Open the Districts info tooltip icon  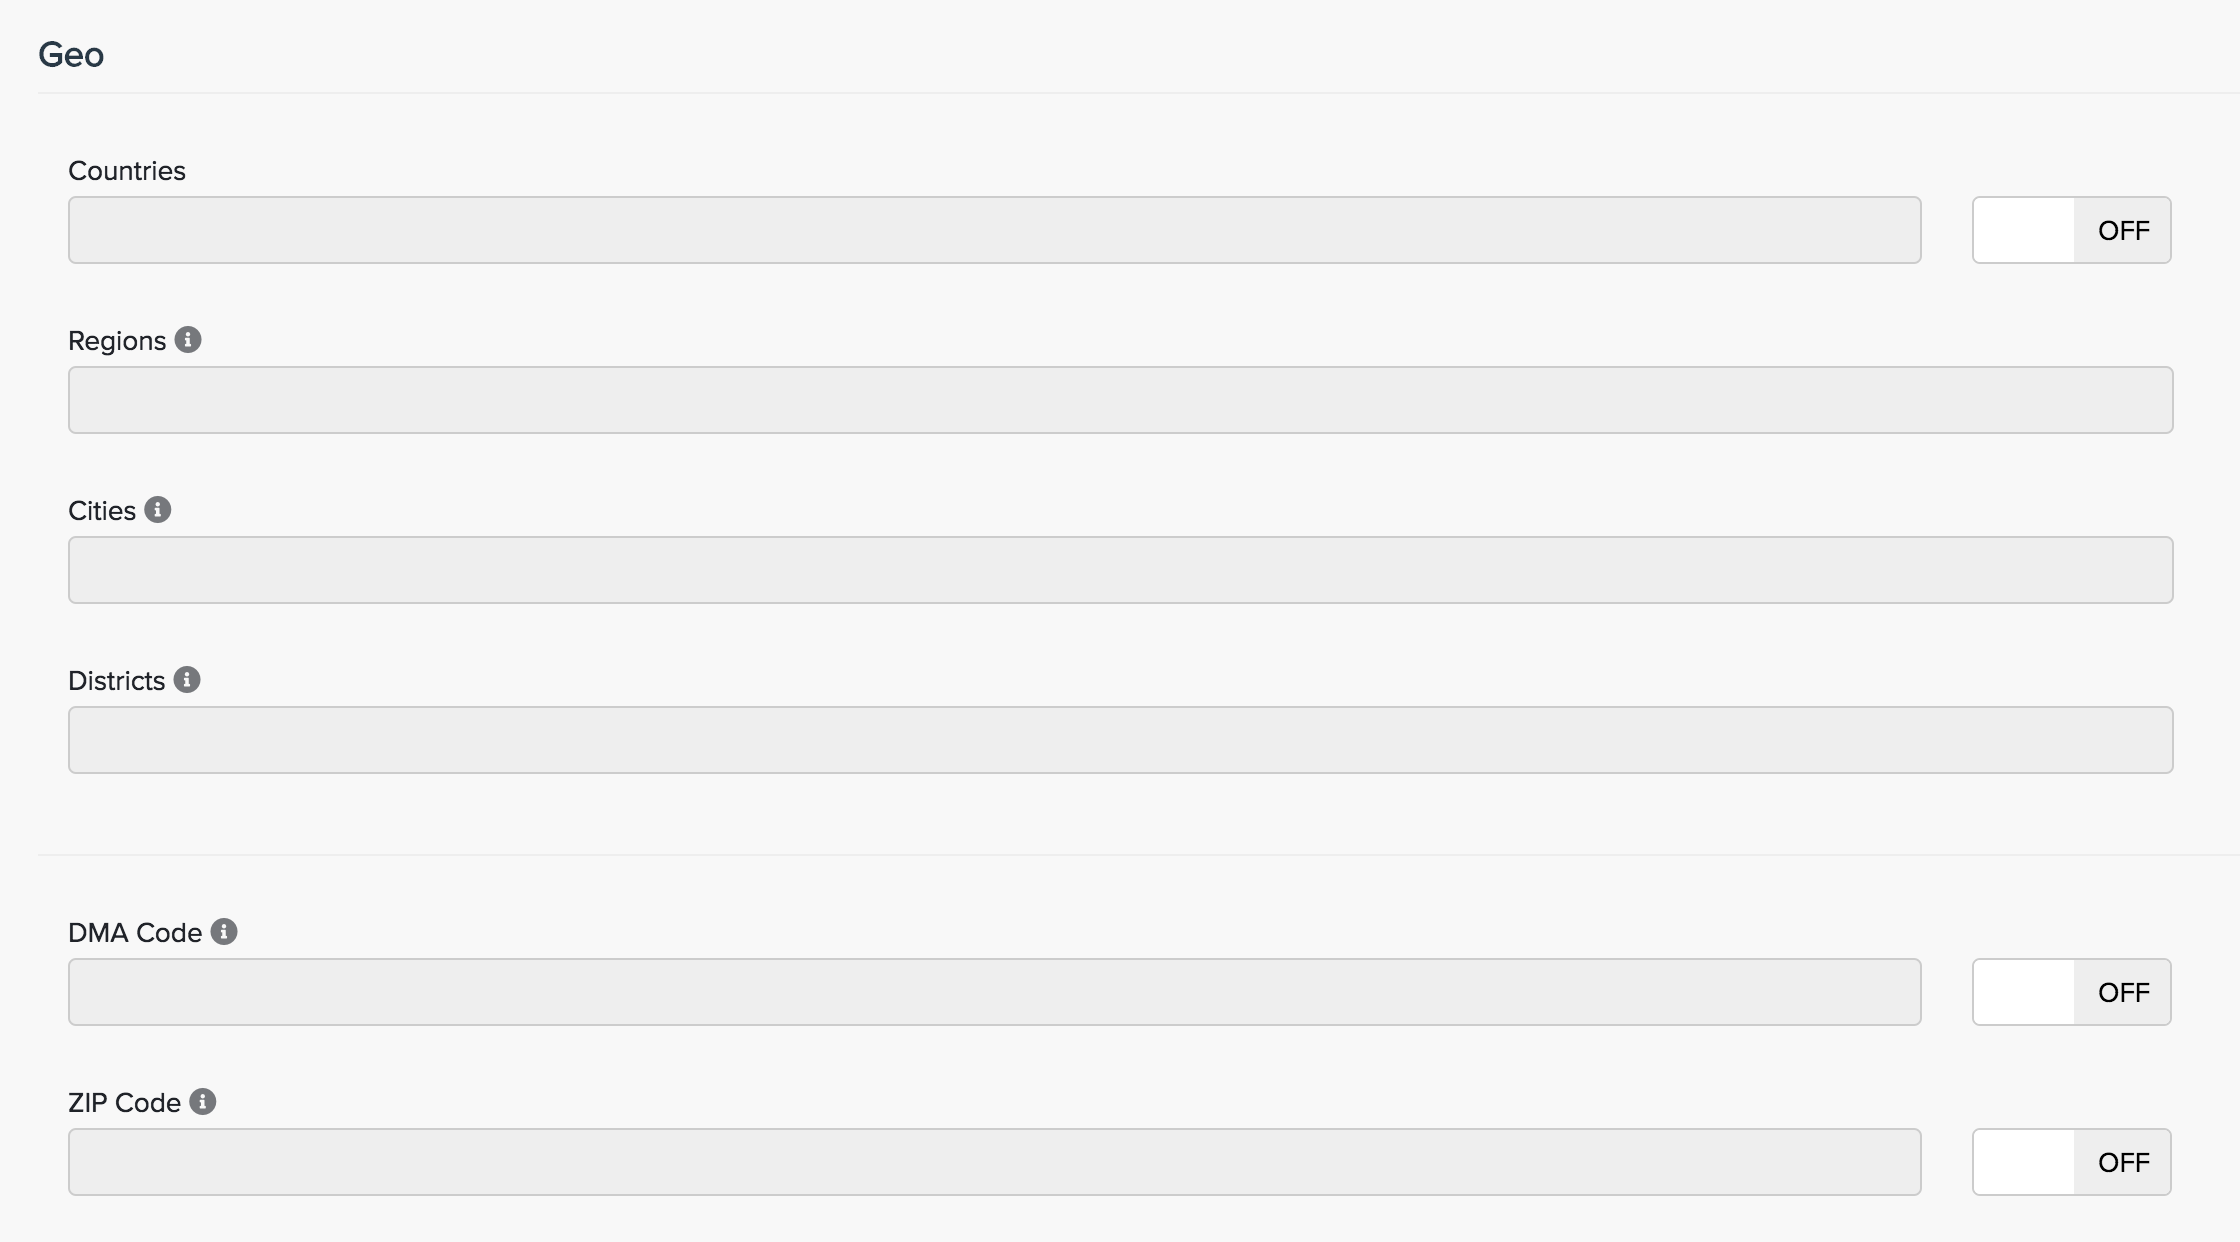187,680
